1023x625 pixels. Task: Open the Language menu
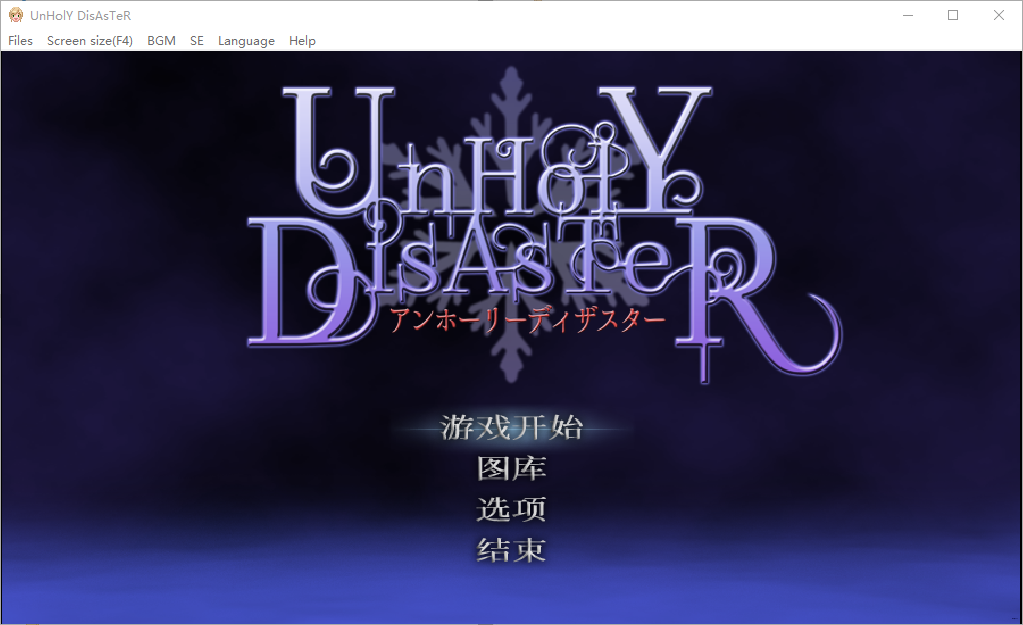[x=245, y=41]
